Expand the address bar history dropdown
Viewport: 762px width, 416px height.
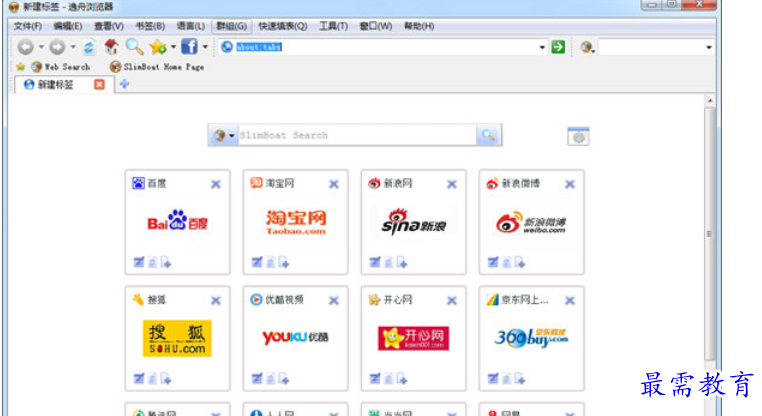(x=543, y=47)
